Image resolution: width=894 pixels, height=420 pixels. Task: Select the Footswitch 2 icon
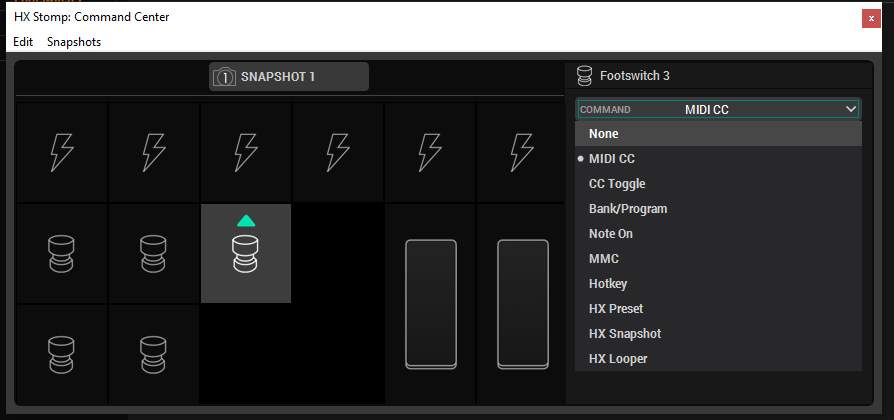tap(153, 254)
